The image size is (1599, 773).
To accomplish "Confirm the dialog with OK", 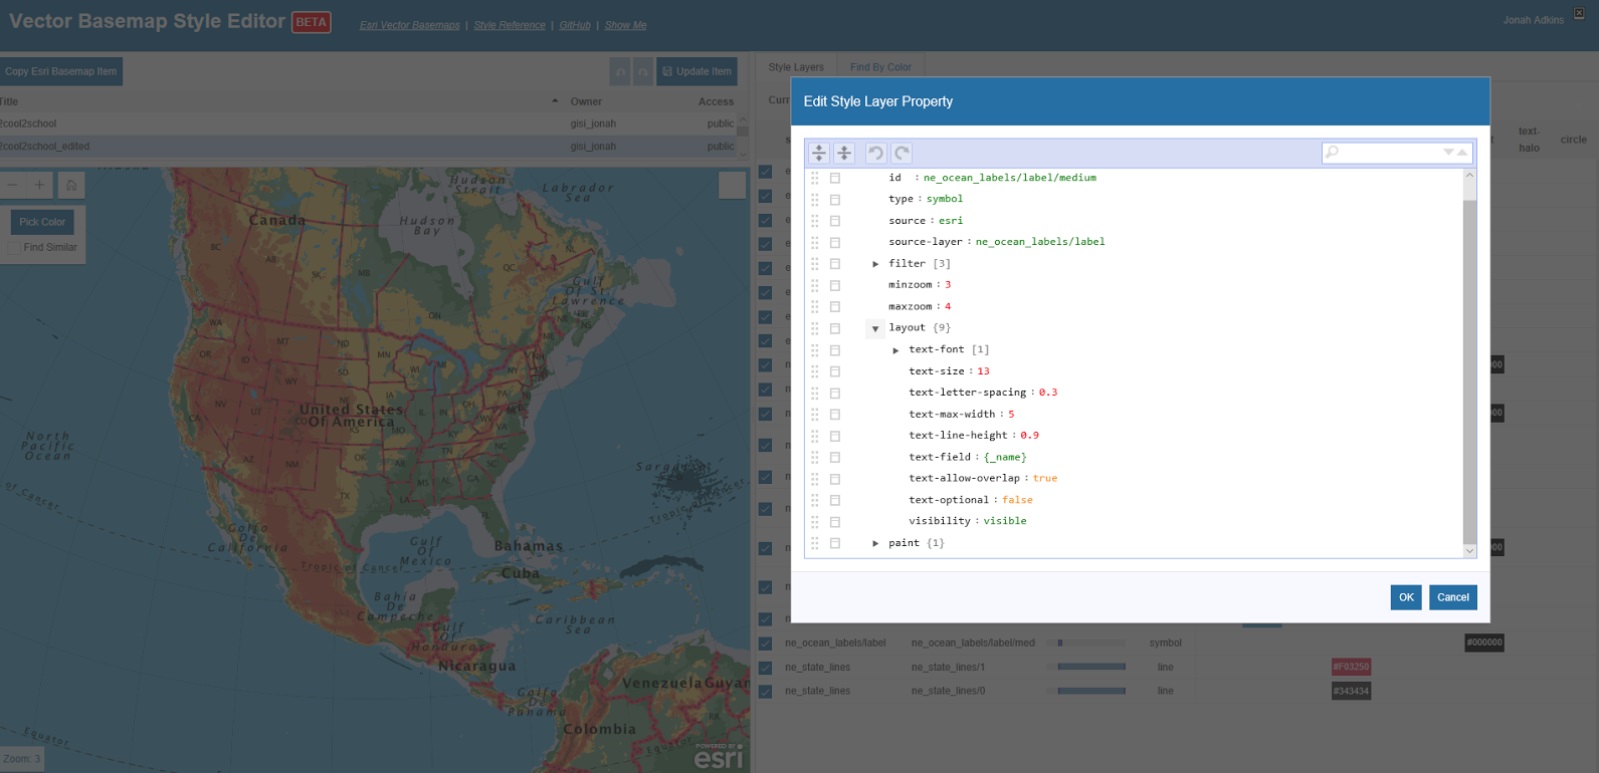I will point(1406,597).
